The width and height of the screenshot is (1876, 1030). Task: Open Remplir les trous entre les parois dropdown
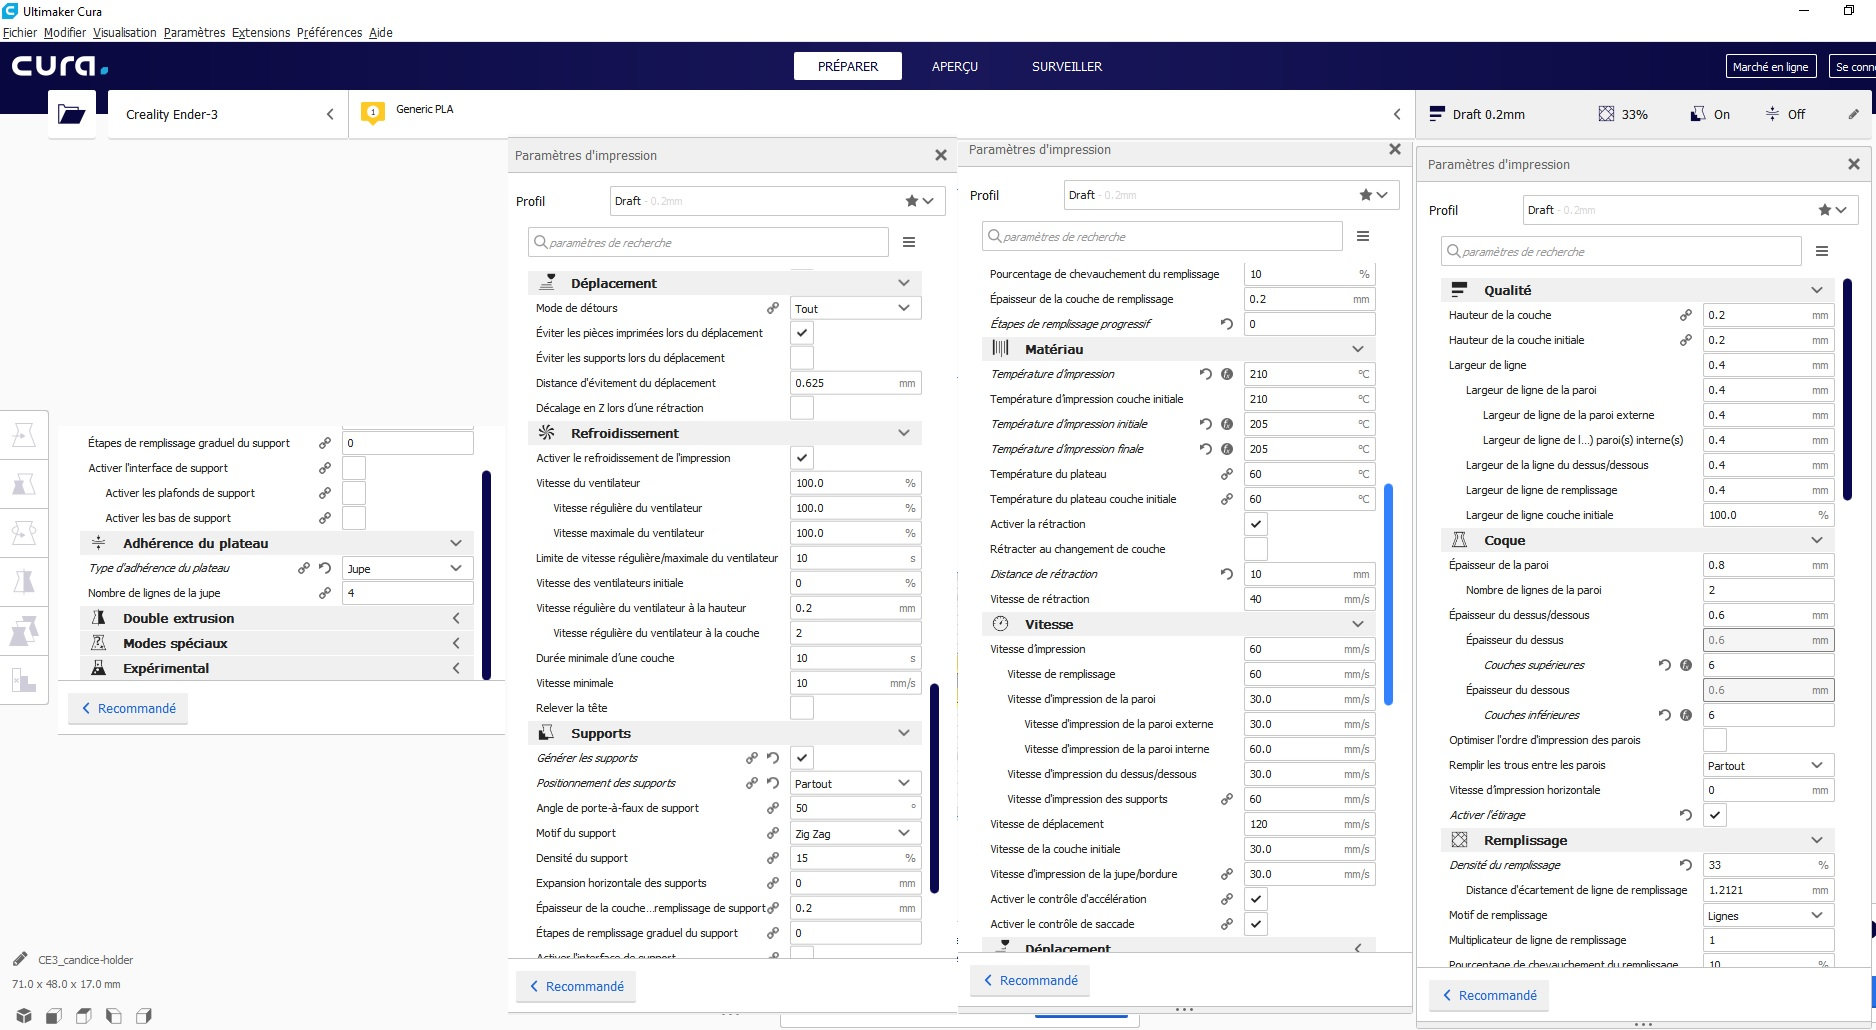(x=1768, y=765)
